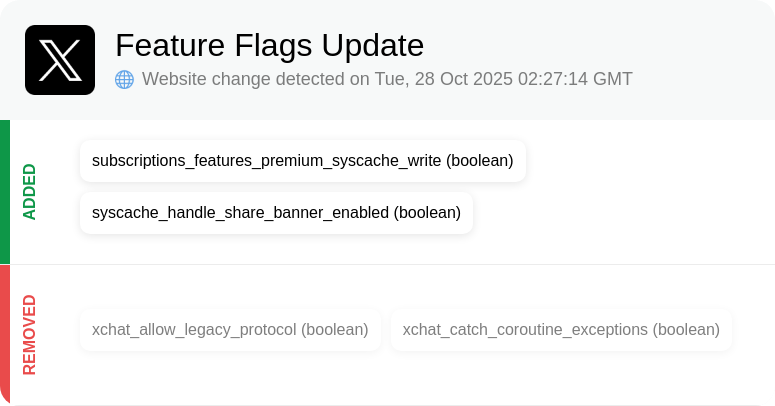Click the green ADDED section label
Image resolution: width=775 pixels, height=406 pixels.
click(30, 192)
